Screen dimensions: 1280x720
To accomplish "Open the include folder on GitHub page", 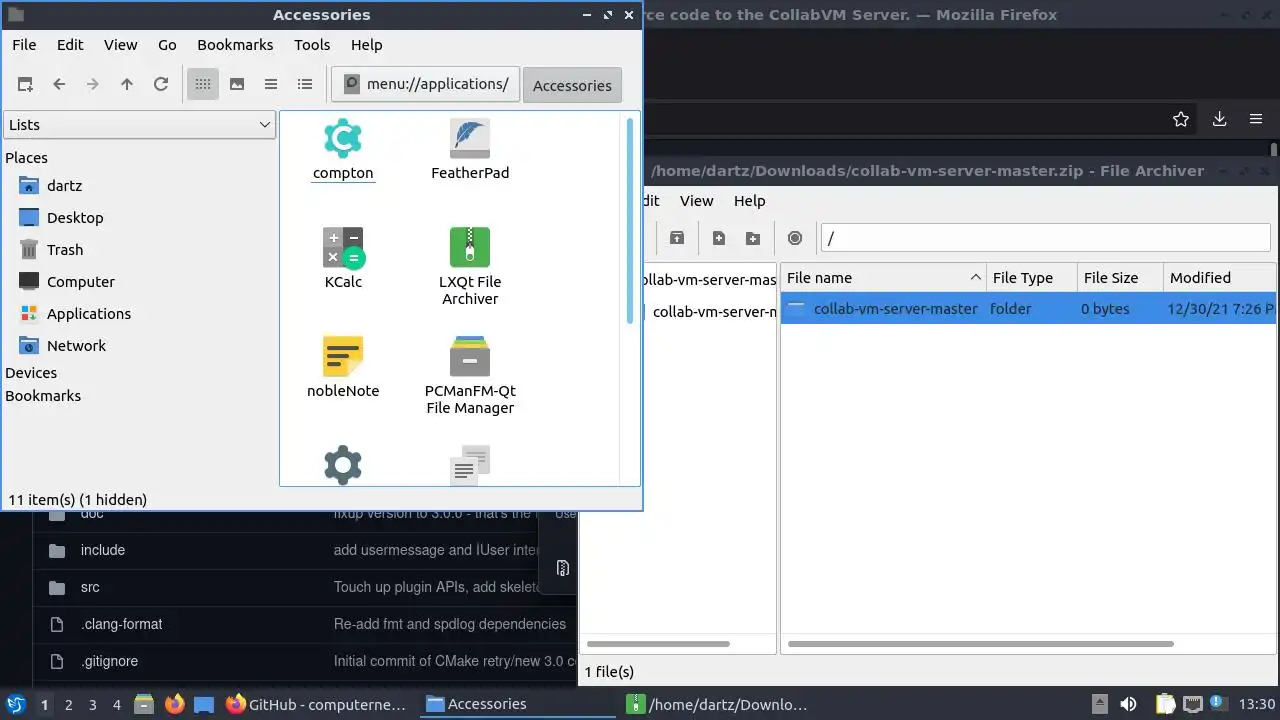I will pos(103,550).
